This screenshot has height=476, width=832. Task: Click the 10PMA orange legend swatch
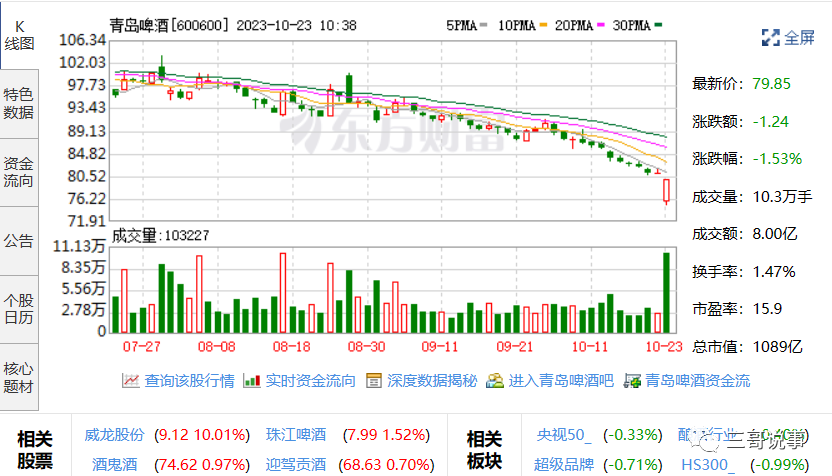pos(543,25)
